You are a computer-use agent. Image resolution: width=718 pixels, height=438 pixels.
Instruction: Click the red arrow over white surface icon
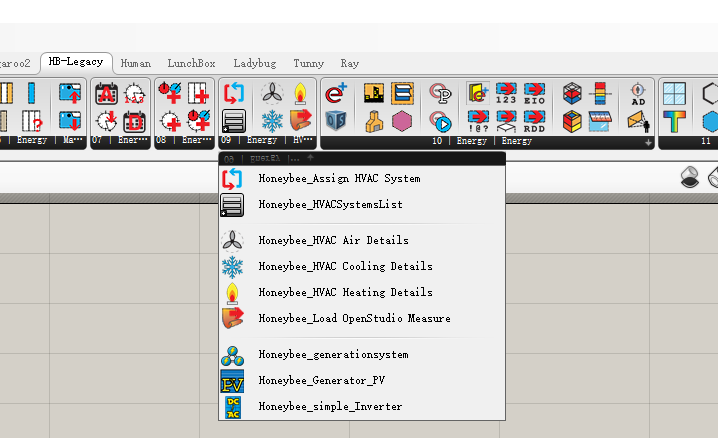pos(506,121)
